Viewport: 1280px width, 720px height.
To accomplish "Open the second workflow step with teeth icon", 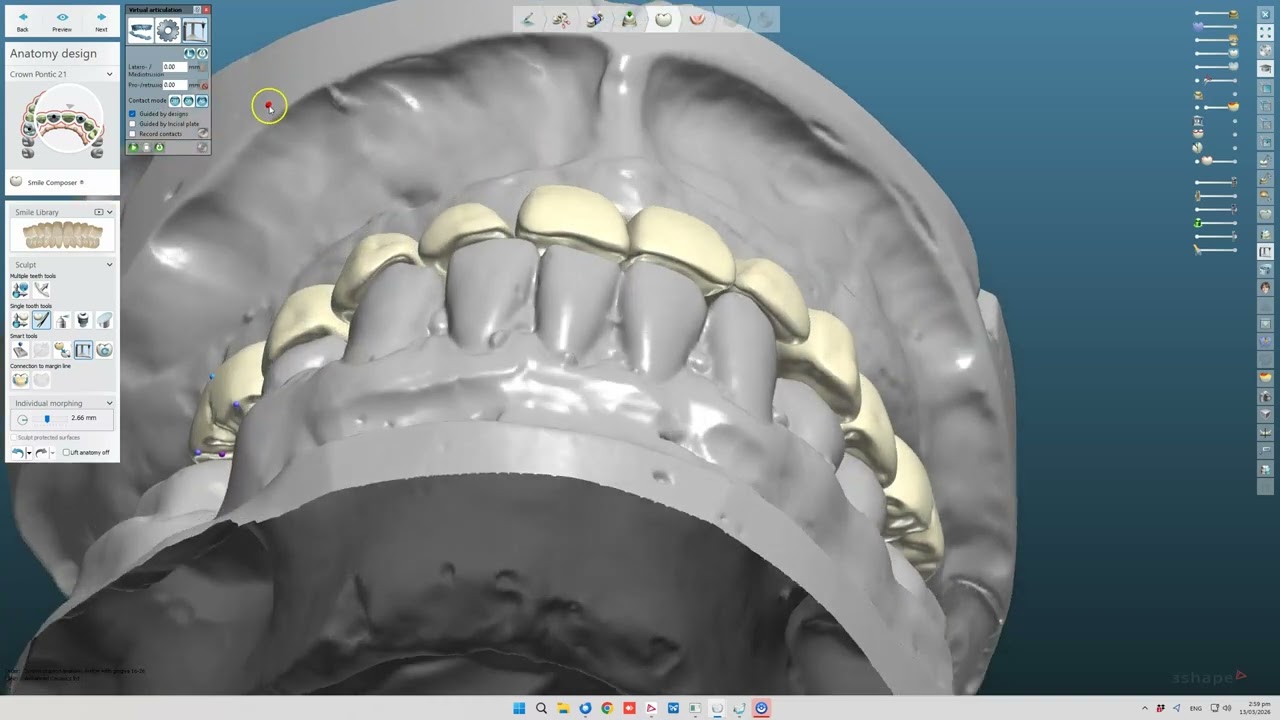I will click(561, 19).
